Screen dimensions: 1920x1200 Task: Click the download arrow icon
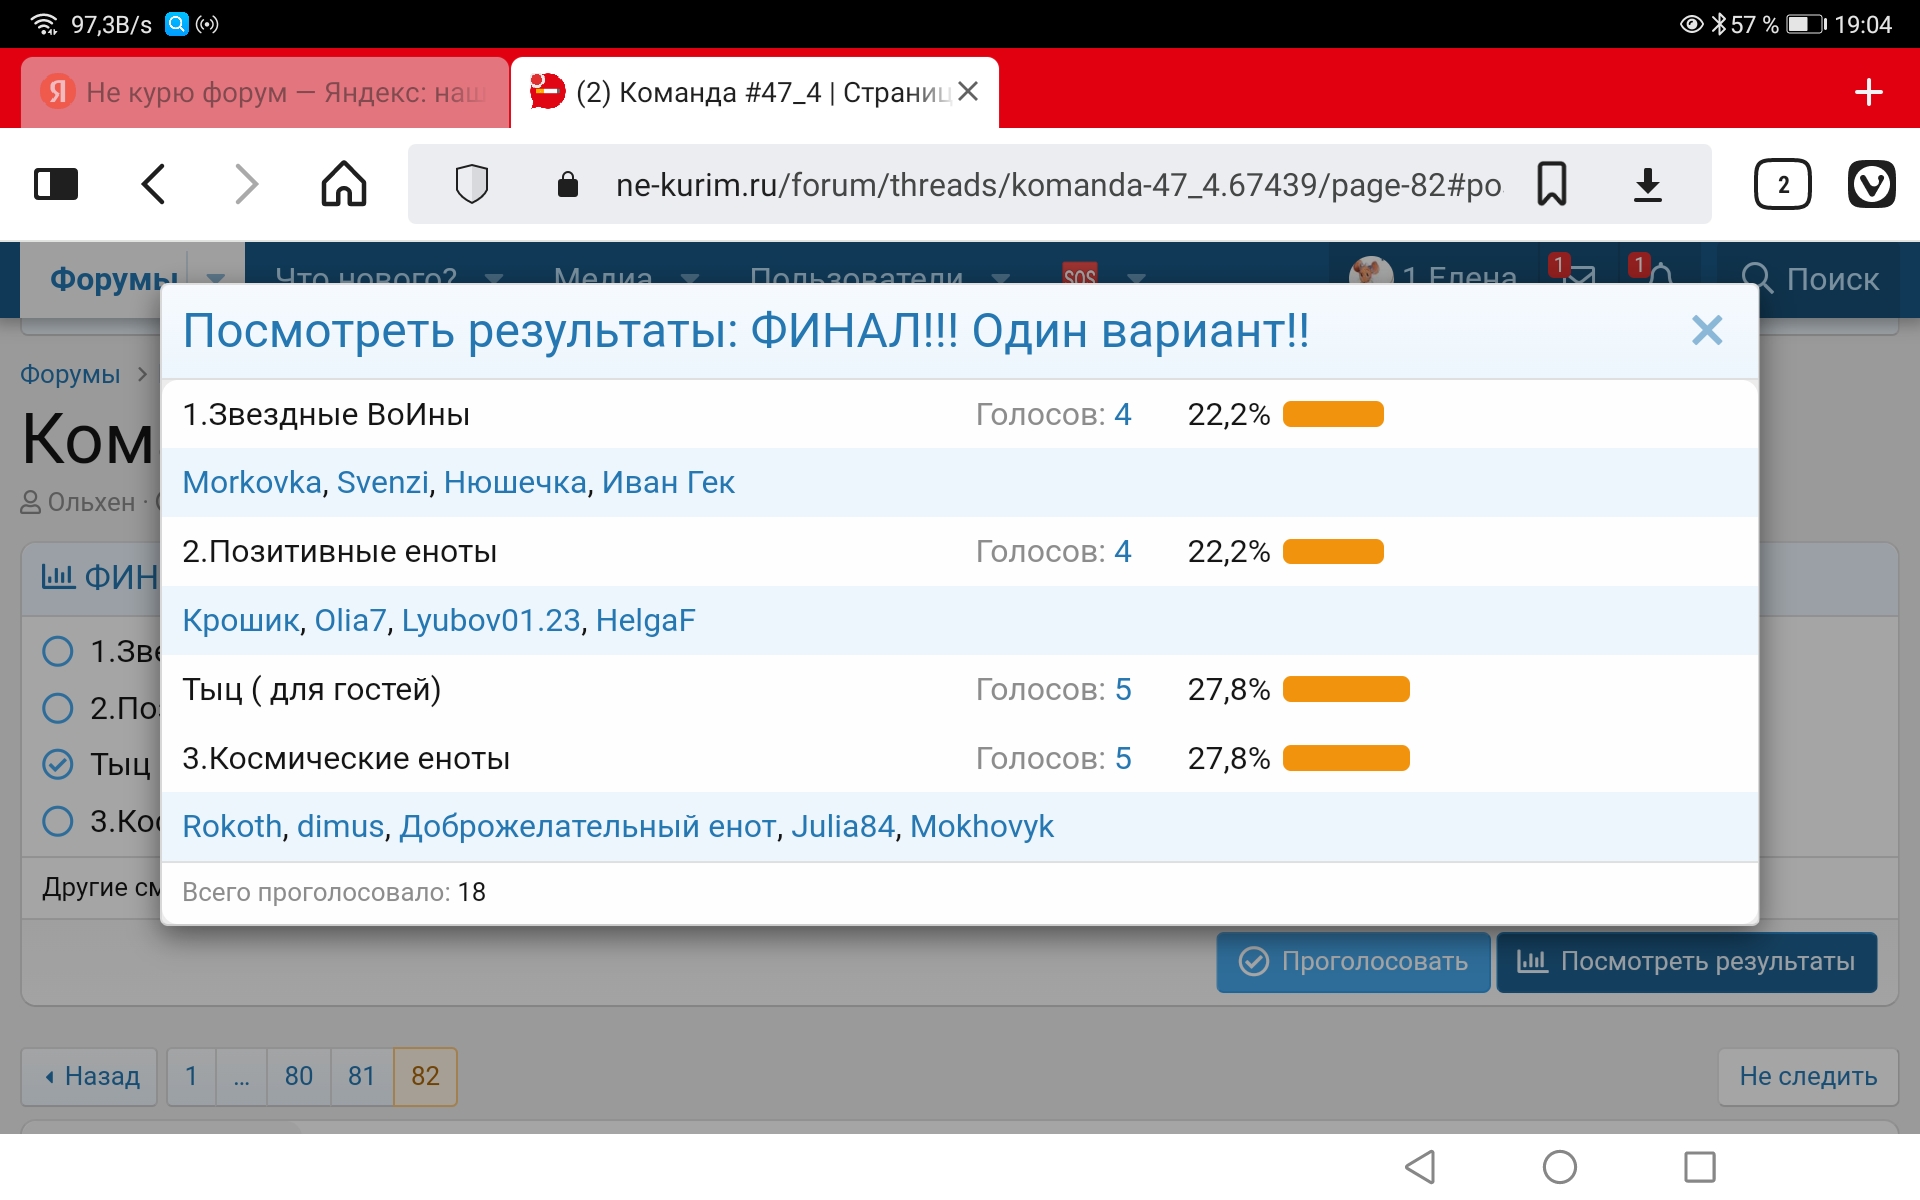[x=1647, y=184]
